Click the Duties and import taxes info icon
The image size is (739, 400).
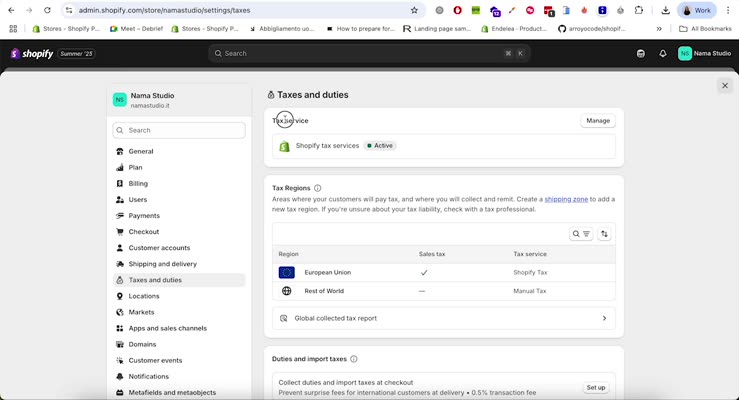pos(354,359)
